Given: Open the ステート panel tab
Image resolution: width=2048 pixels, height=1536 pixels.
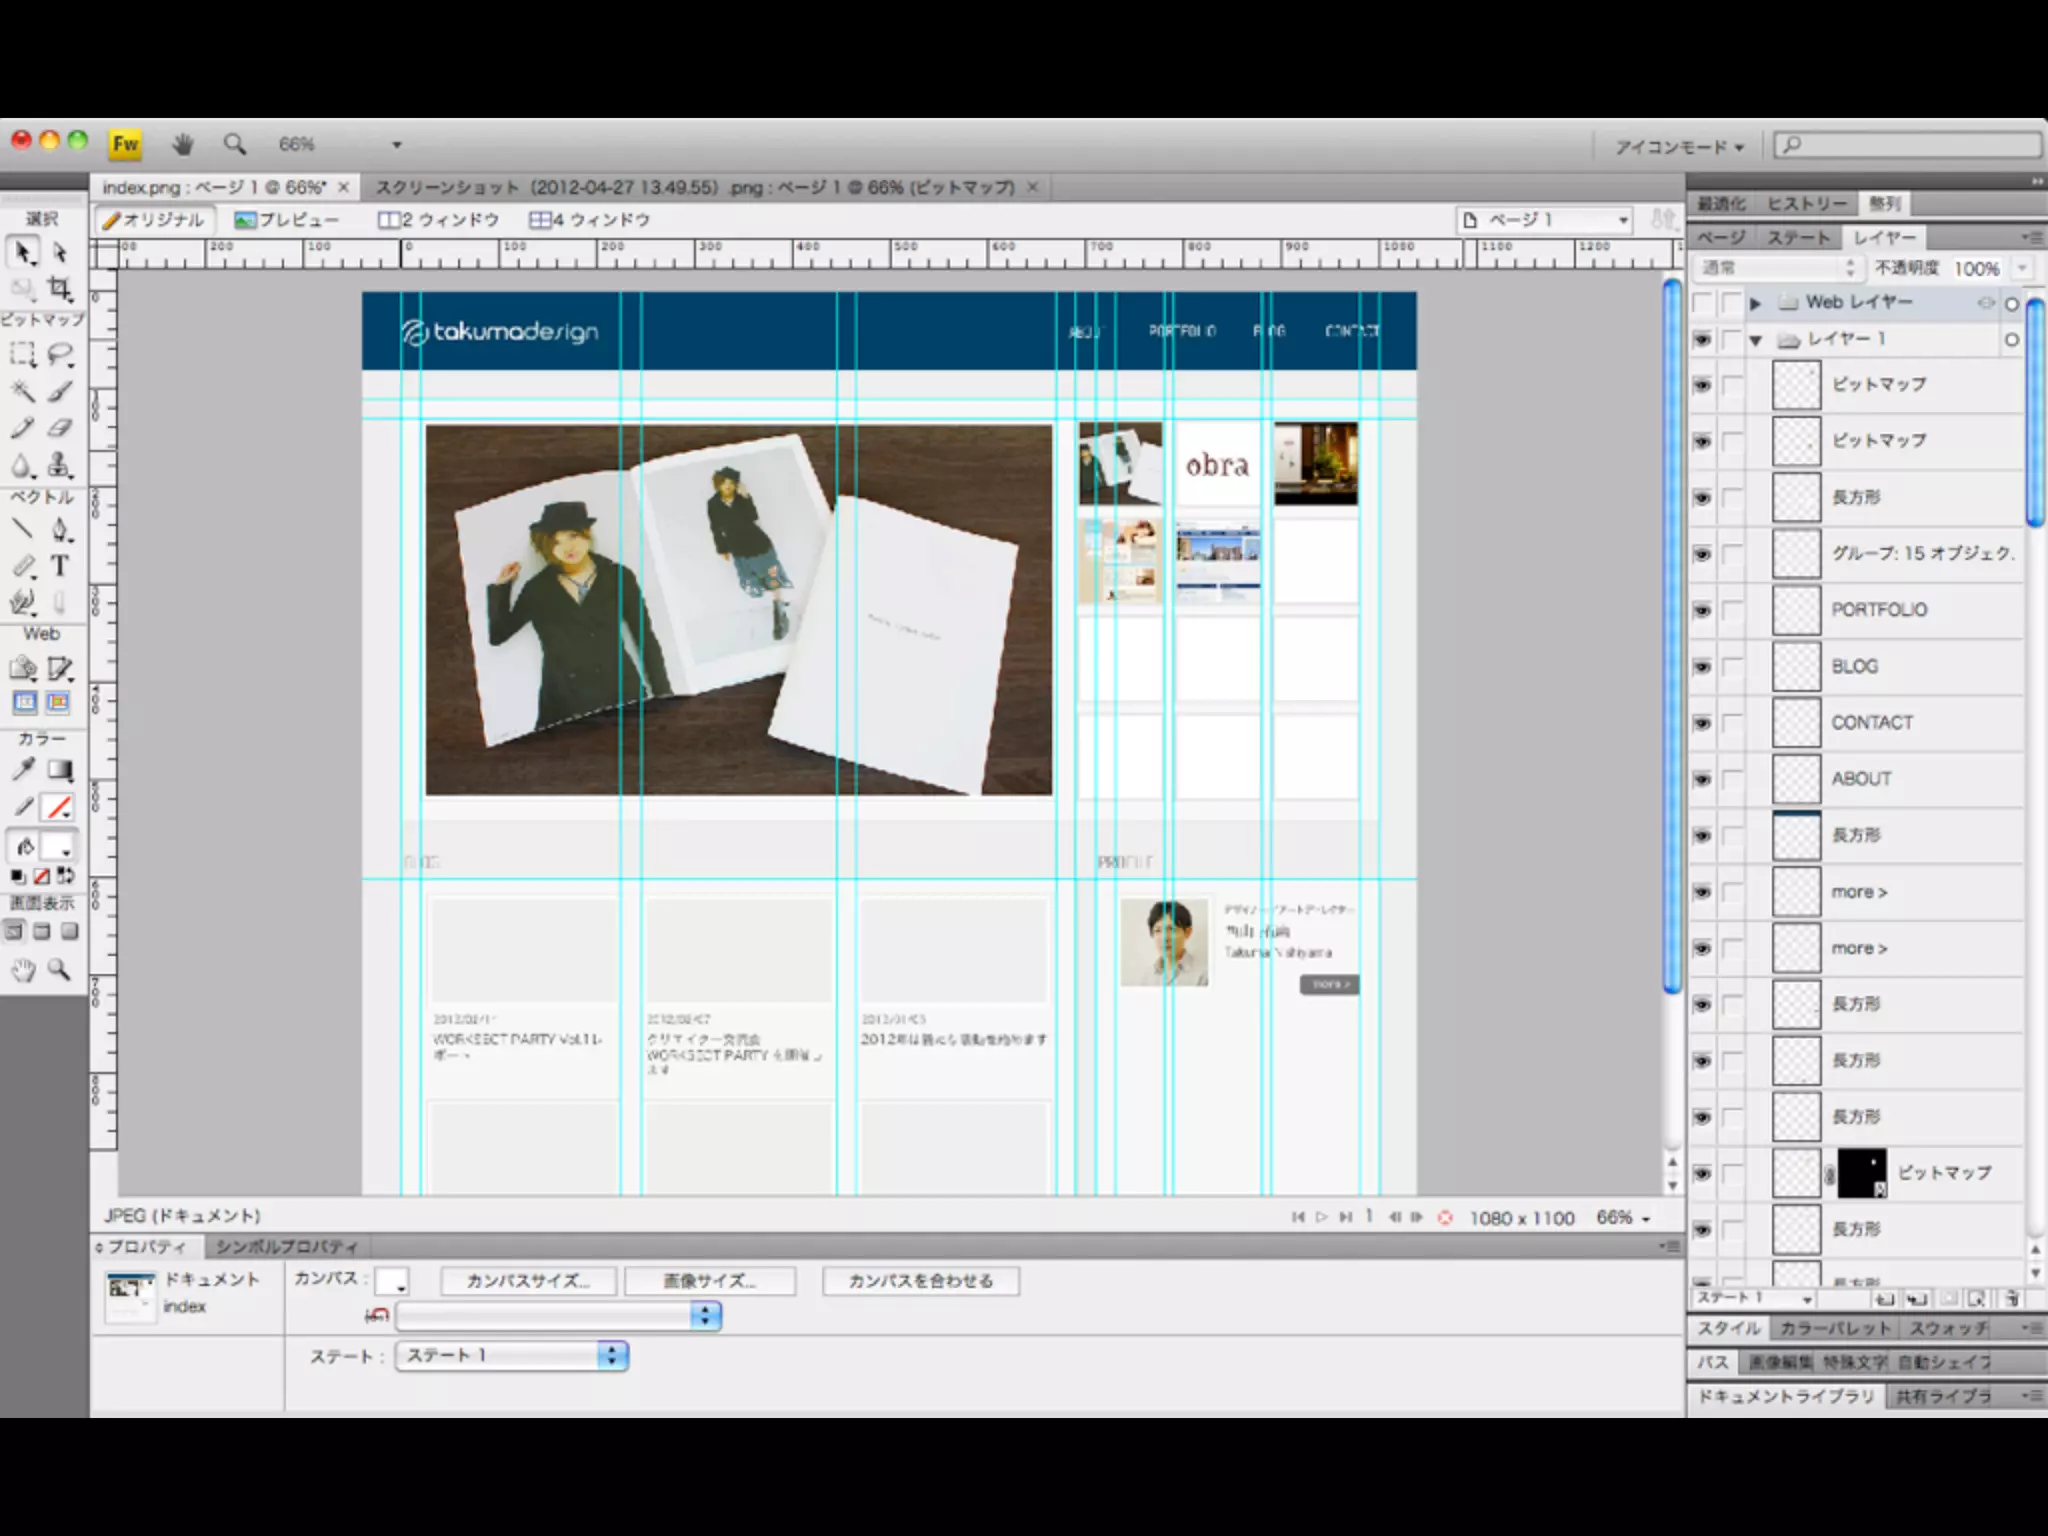Looking at the screenshot, I should coord(1798,238).
